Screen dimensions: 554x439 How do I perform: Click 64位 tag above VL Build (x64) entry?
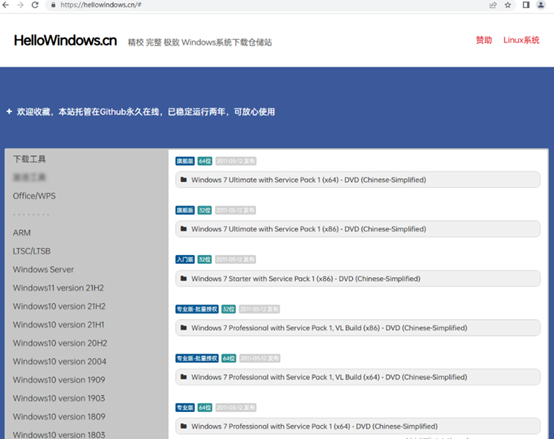point(229,358)
